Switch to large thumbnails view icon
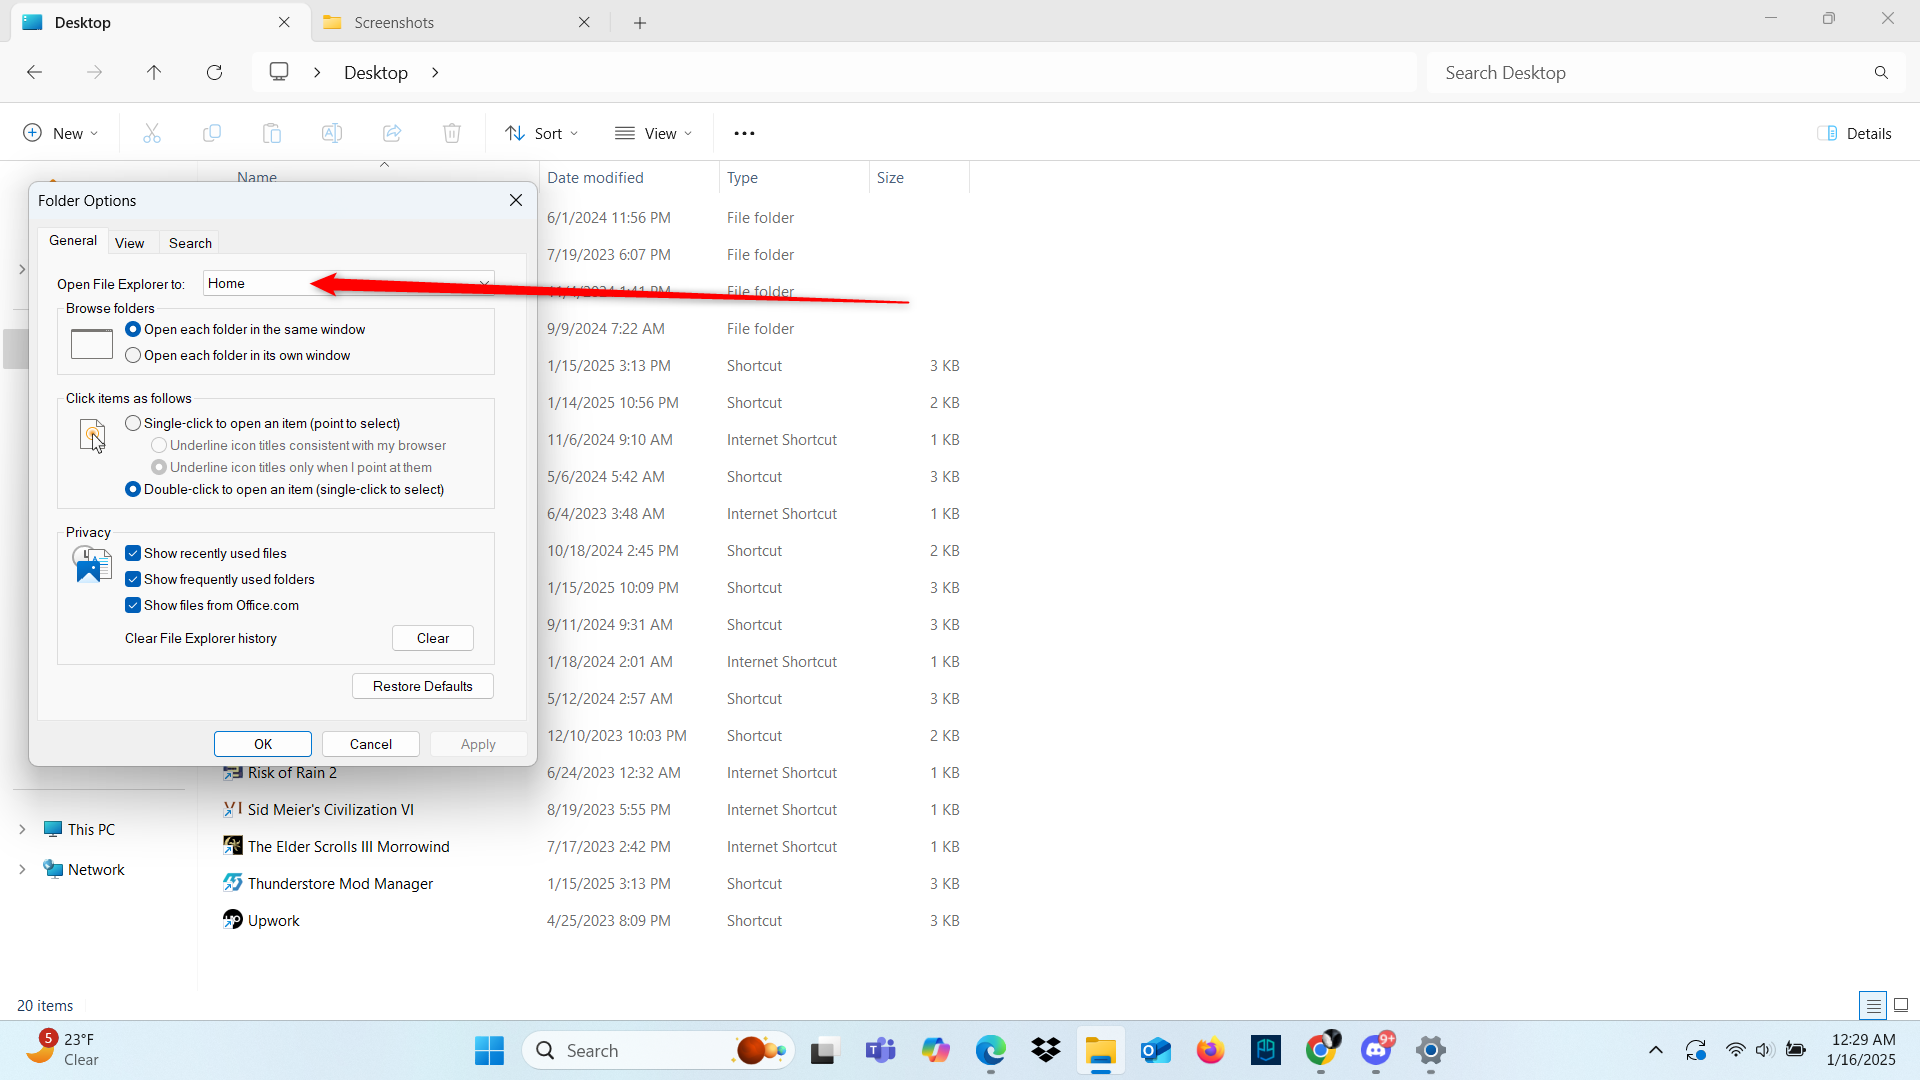Viewport: 1920px width, 1080px height. (x=1901, y=1005)
